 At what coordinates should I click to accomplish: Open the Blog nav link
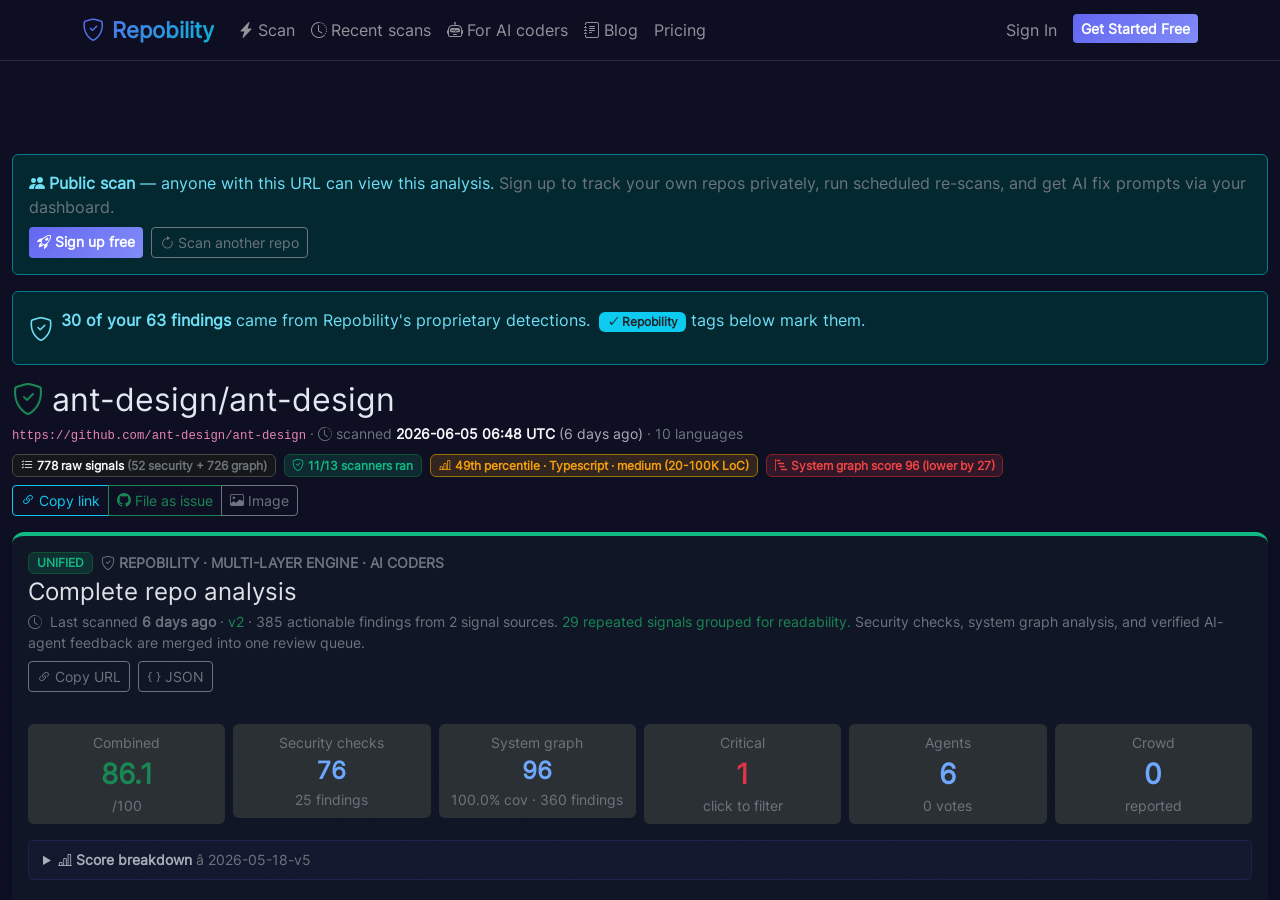pyautogui.click(x=611, y=30)
